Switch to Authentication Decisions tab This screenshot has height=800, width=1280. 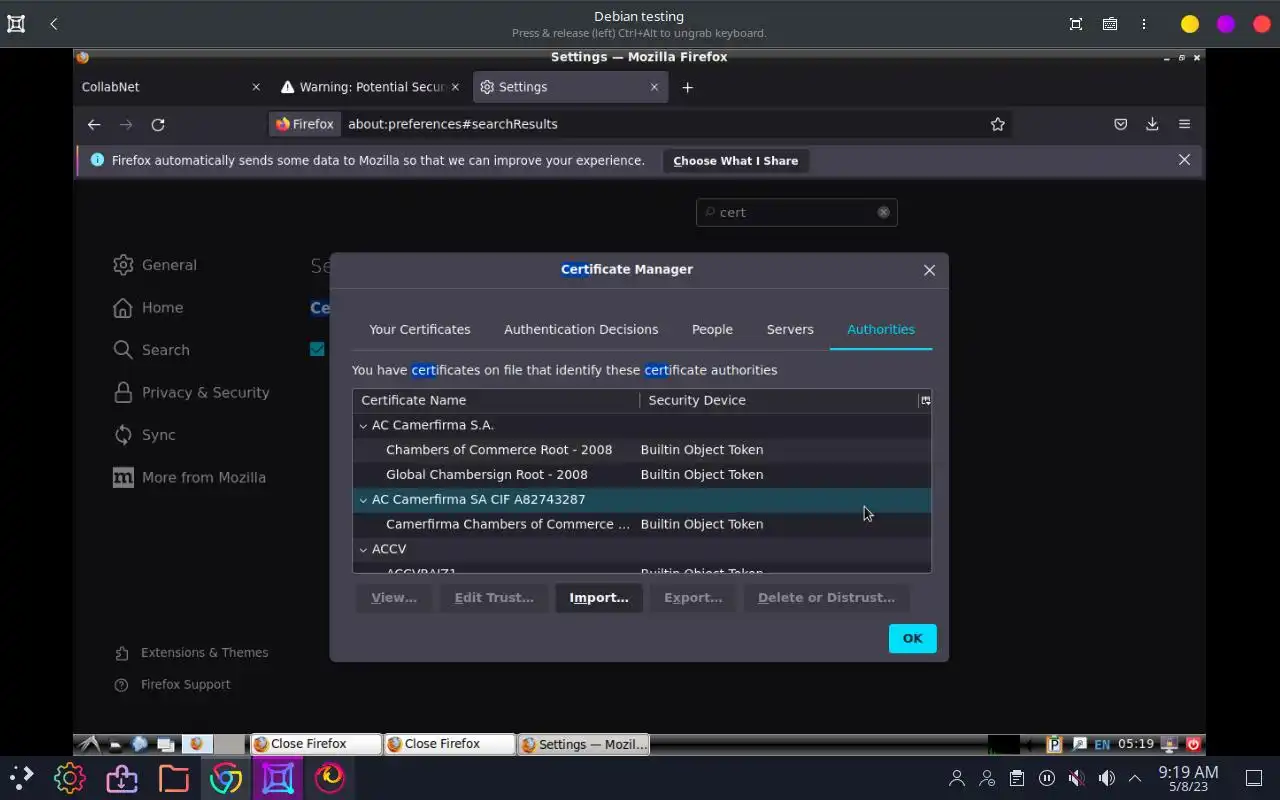(581, 329)
